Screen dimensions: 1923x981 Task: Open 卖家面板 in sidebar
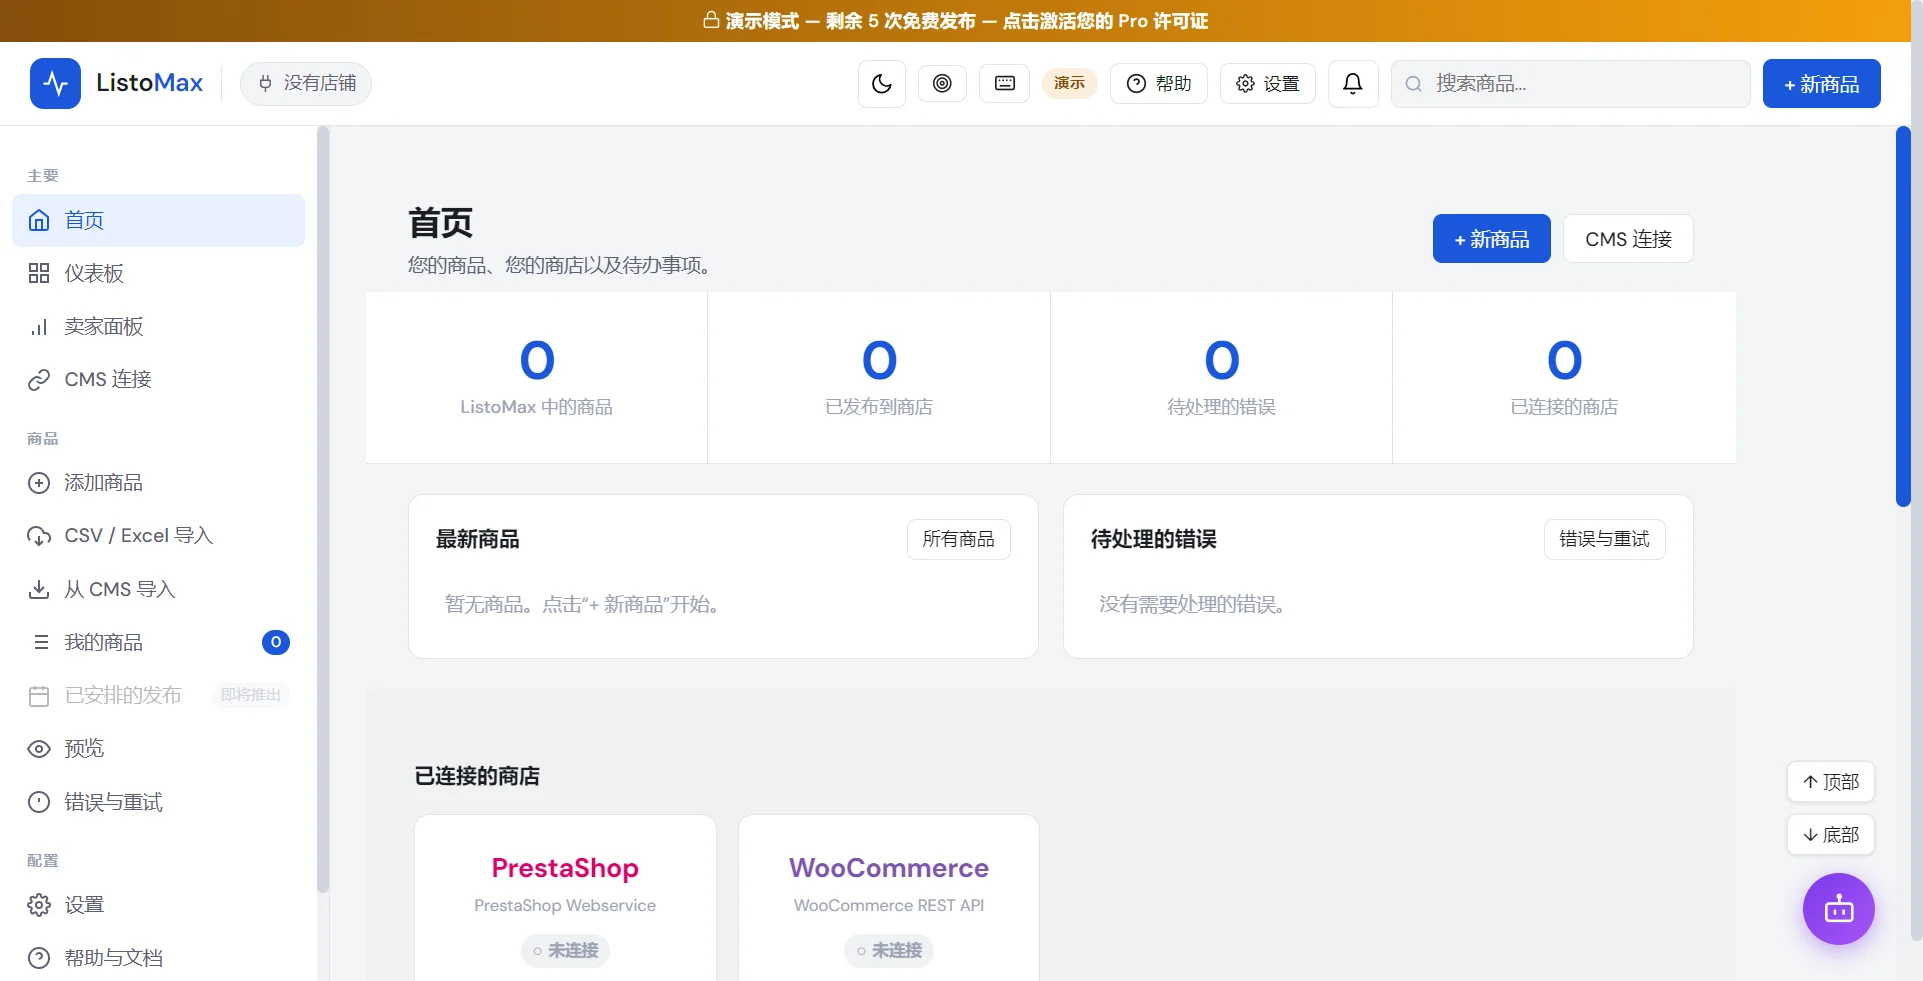[x=158, y=326]
